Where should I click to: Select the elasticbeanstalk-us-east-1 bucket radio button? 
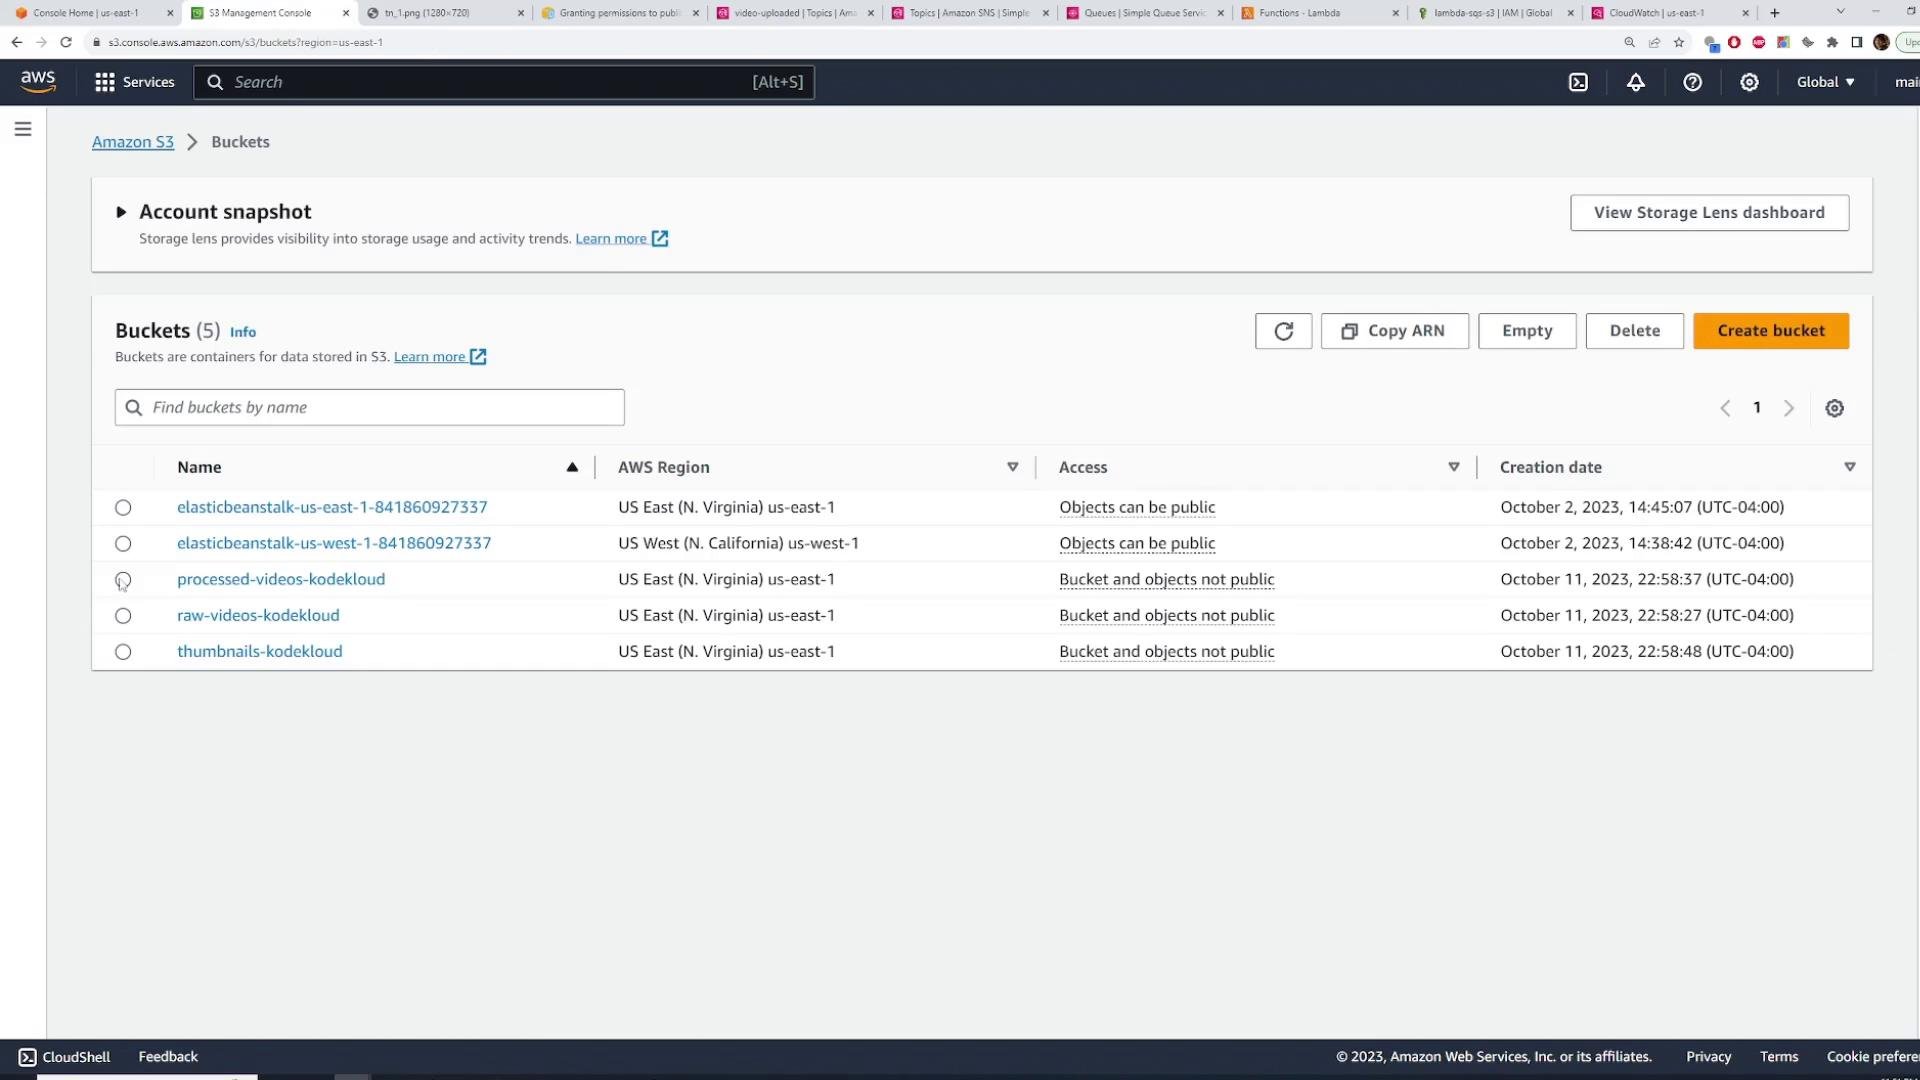click(123, 508)
